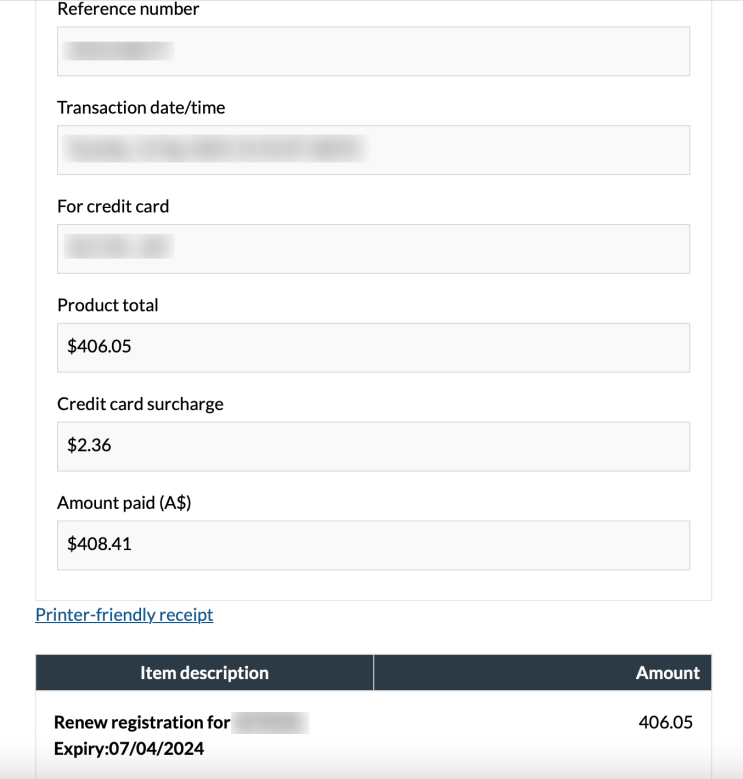
Task: Click the Amount column header
Action: (x=542, y=673)
